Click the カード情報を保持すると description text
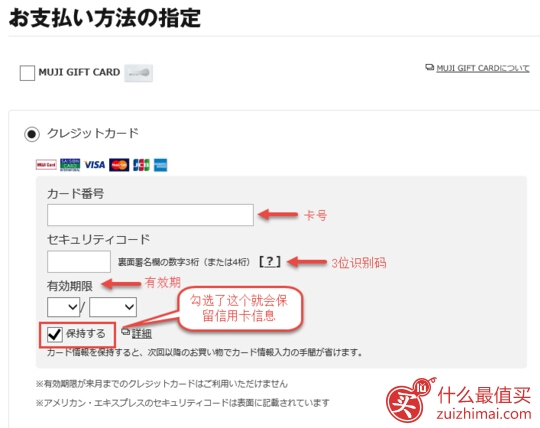 click(x=205, y=352)
